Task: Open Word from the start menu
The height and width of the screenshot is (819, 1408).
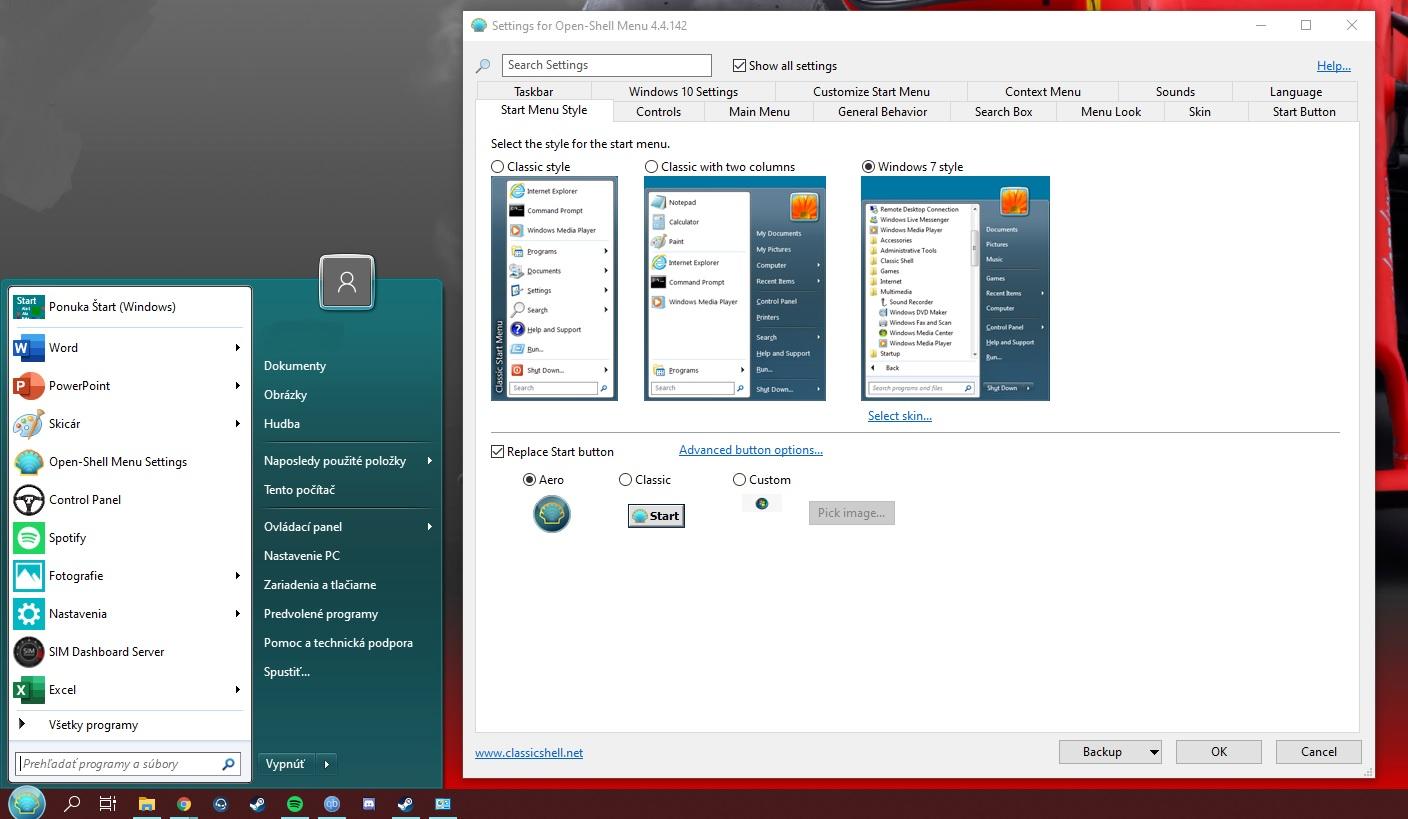Action: pyautogui.click(x=63, y=347)
